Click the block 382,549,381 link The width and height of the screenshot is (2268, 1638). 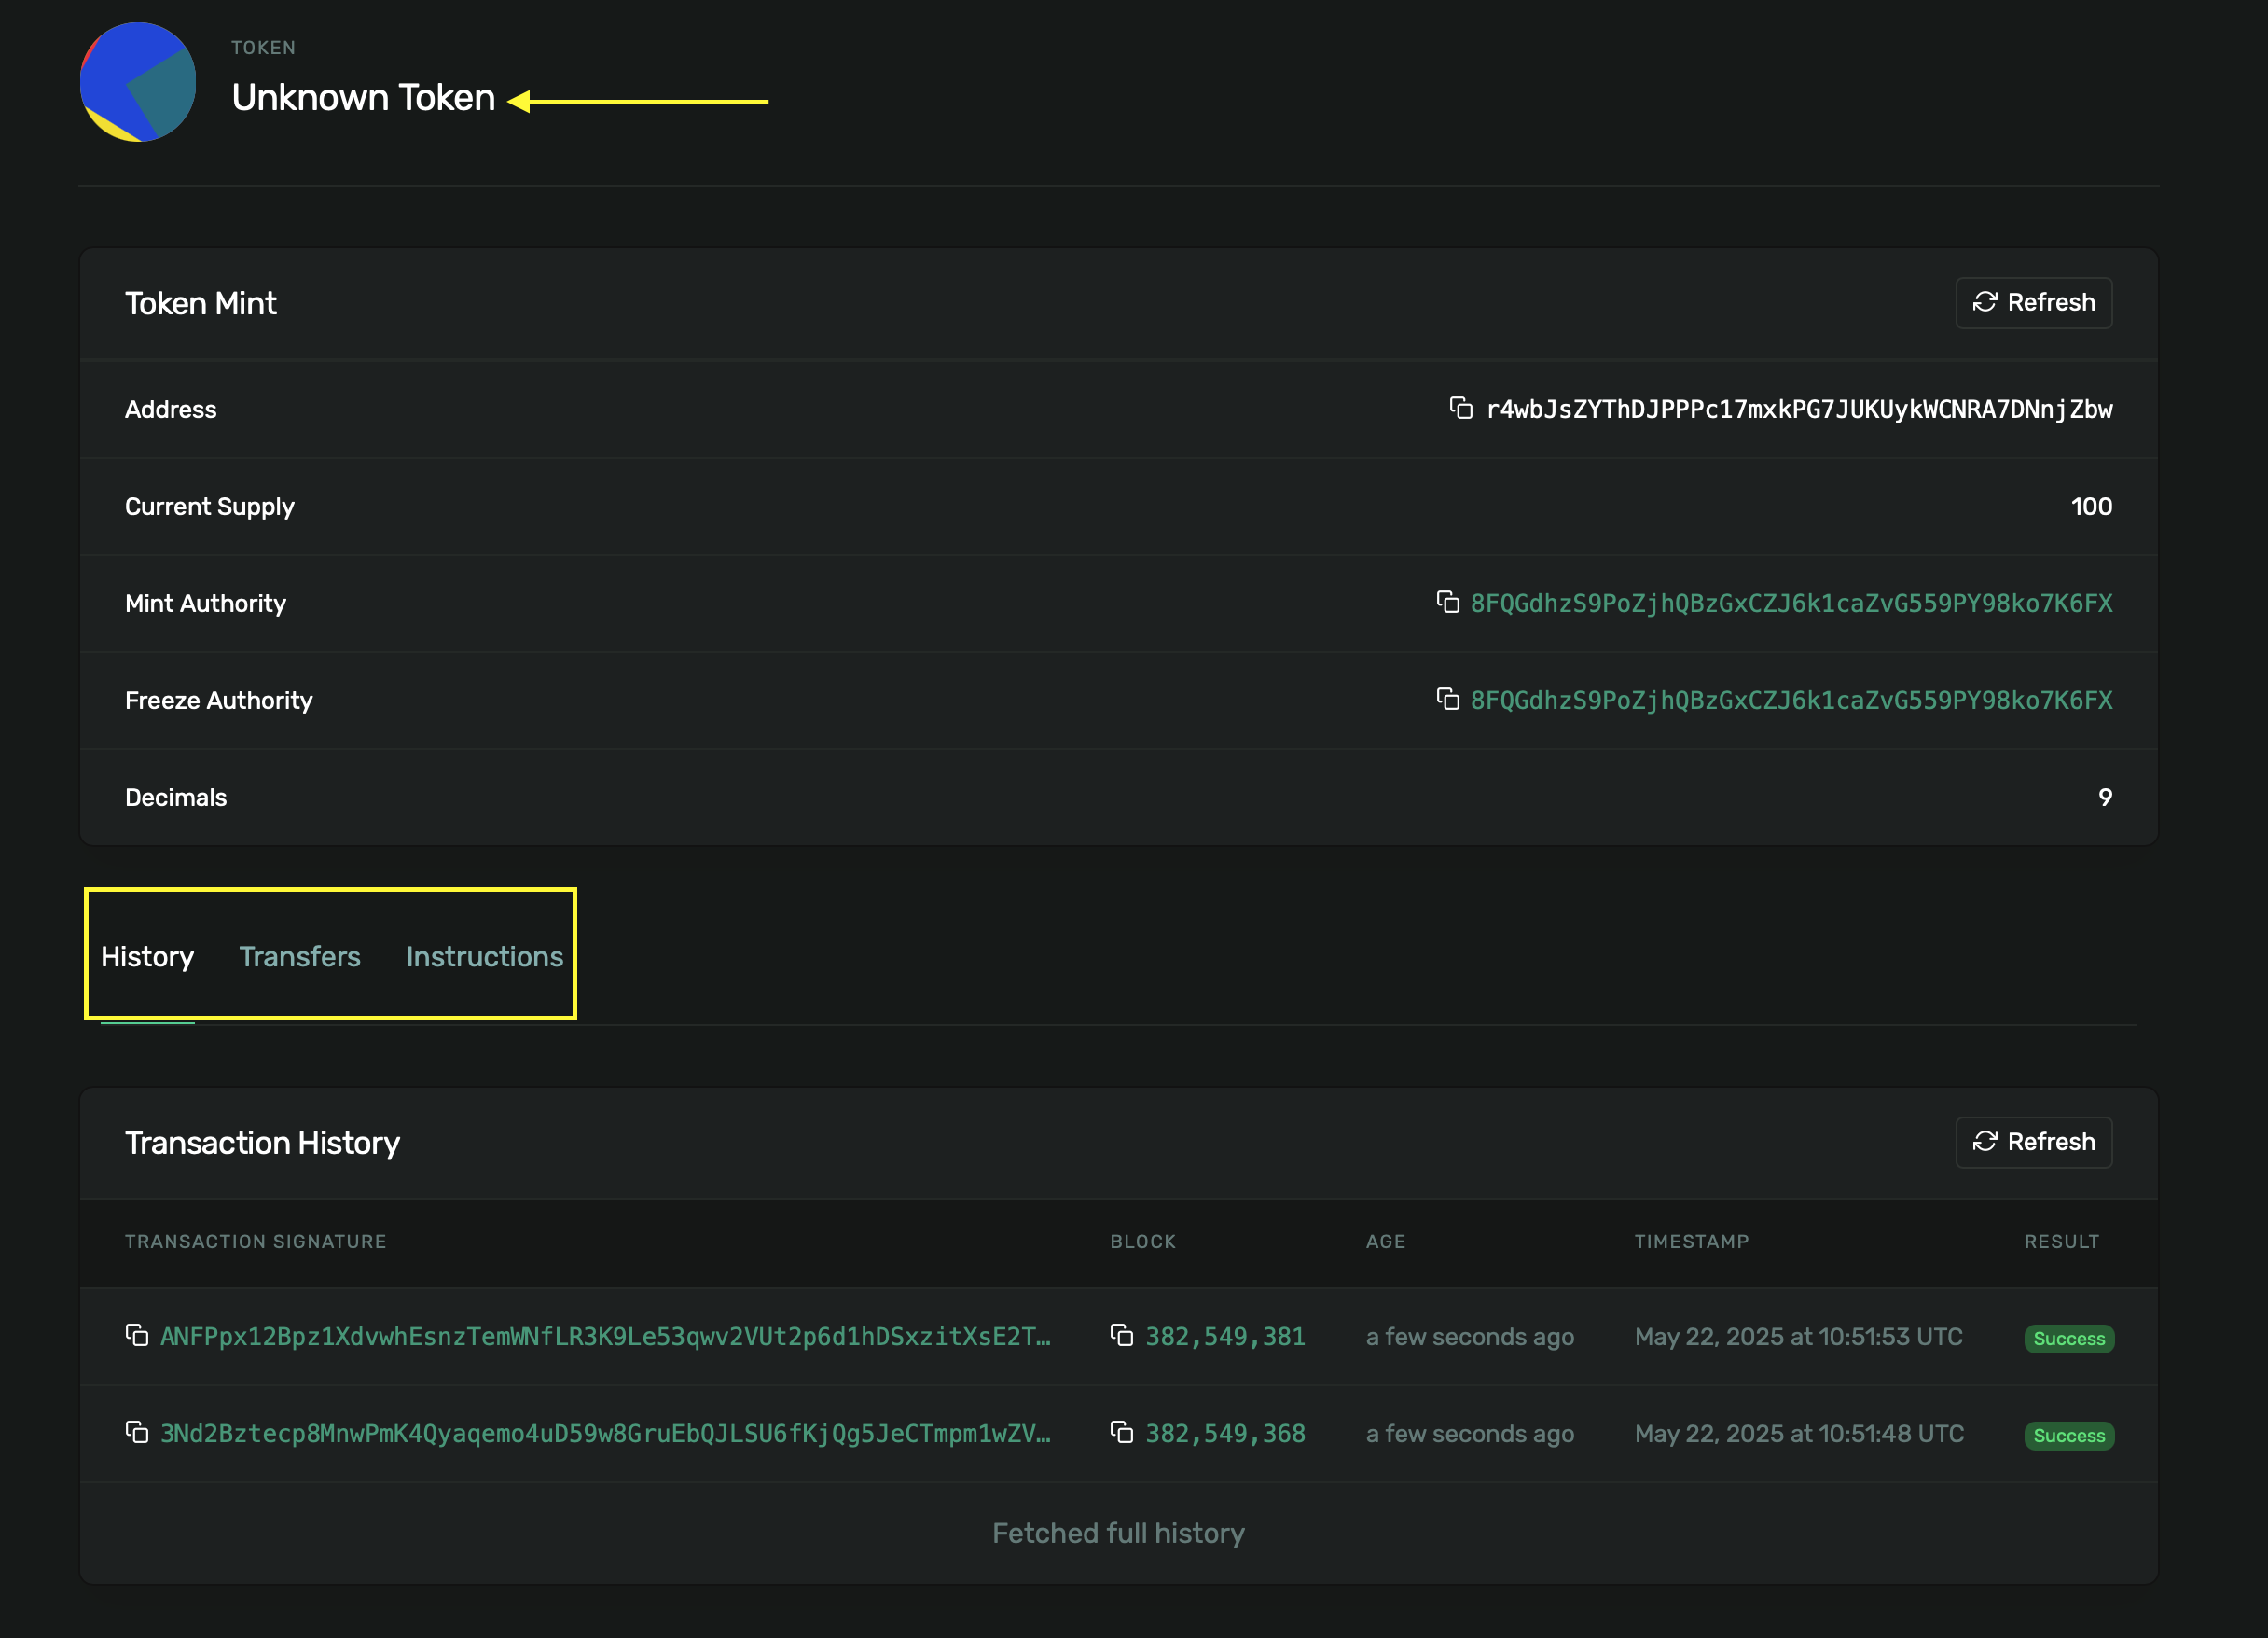tap(1224, 1336)
